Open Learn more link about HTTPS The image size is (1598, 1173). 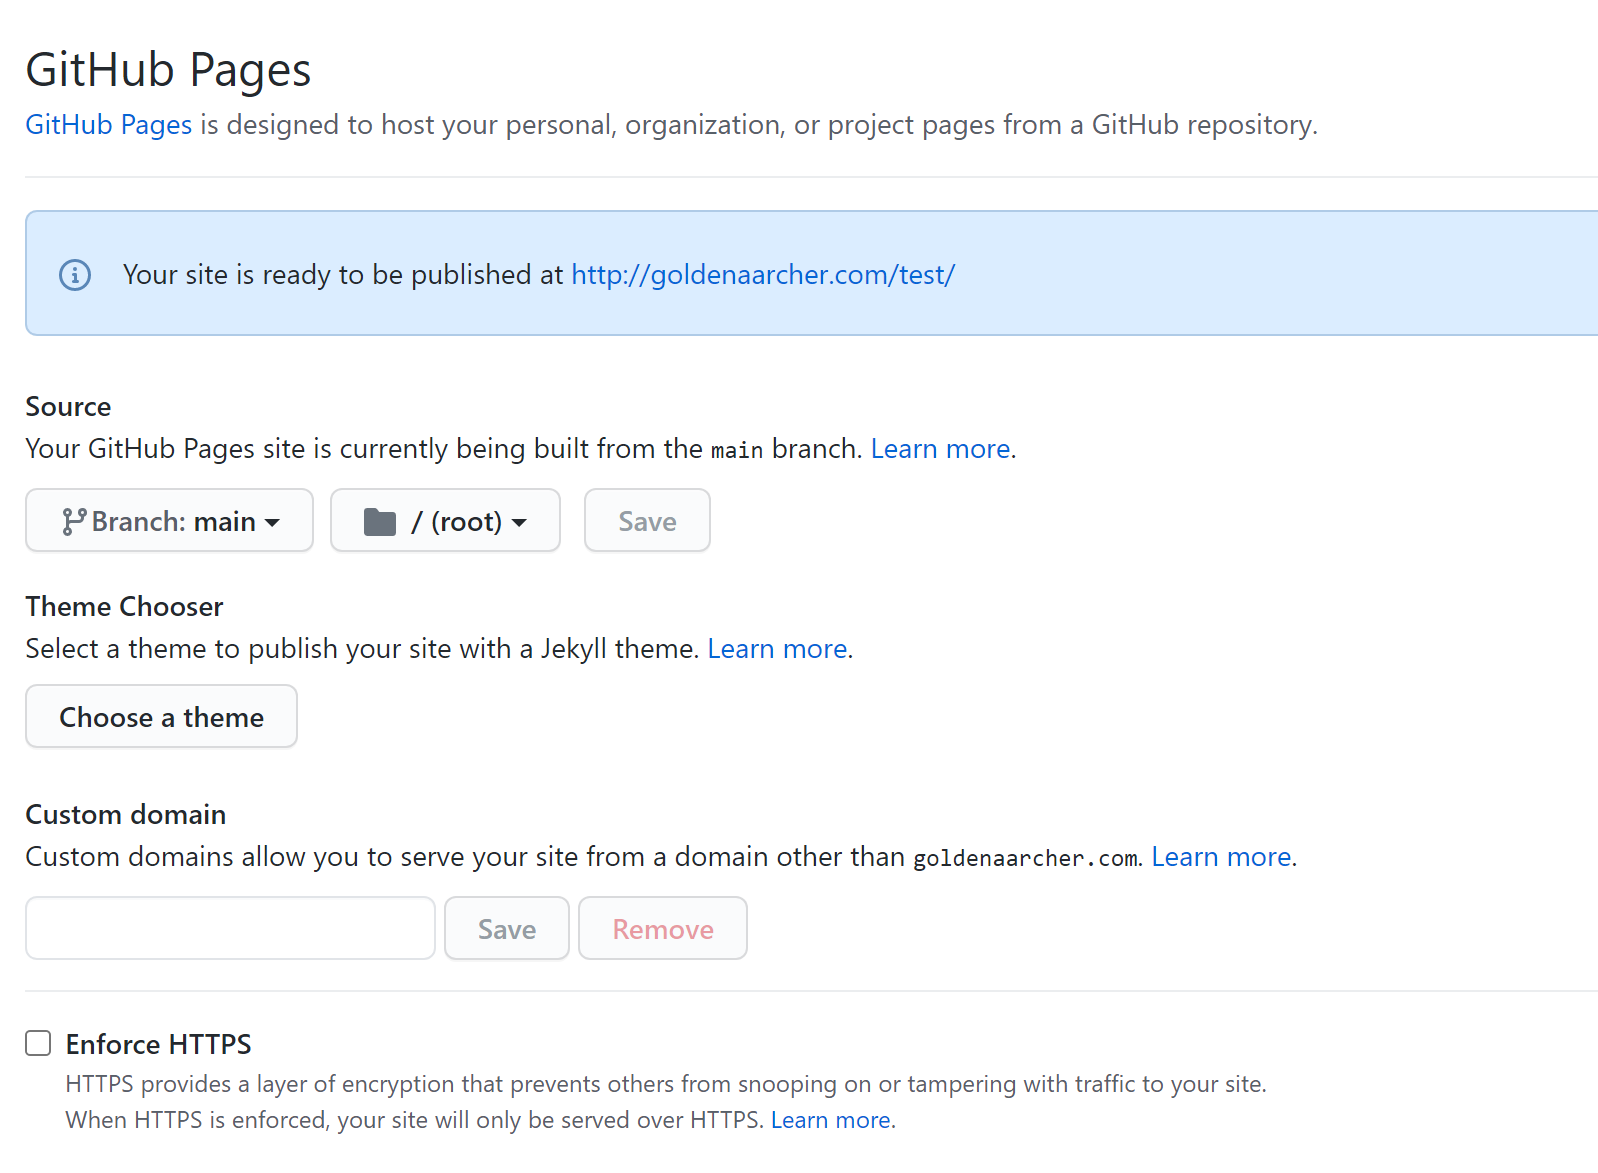(x=830, y=1120)
